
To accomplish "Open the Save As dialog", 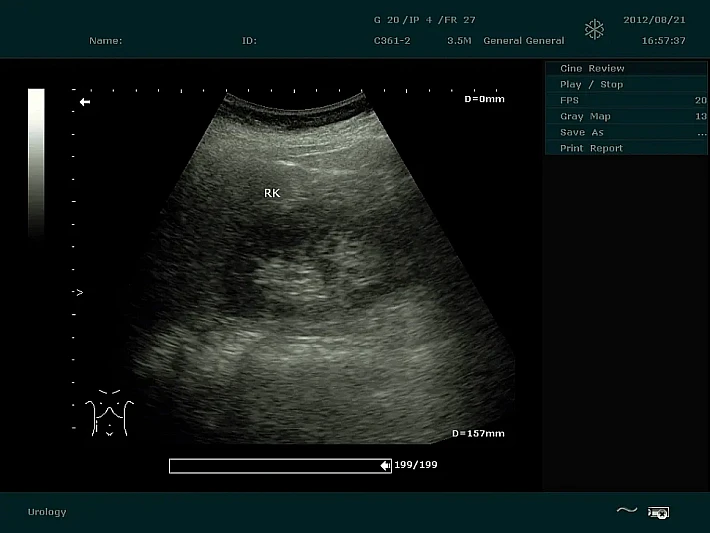I will click(x=582, y=132).
